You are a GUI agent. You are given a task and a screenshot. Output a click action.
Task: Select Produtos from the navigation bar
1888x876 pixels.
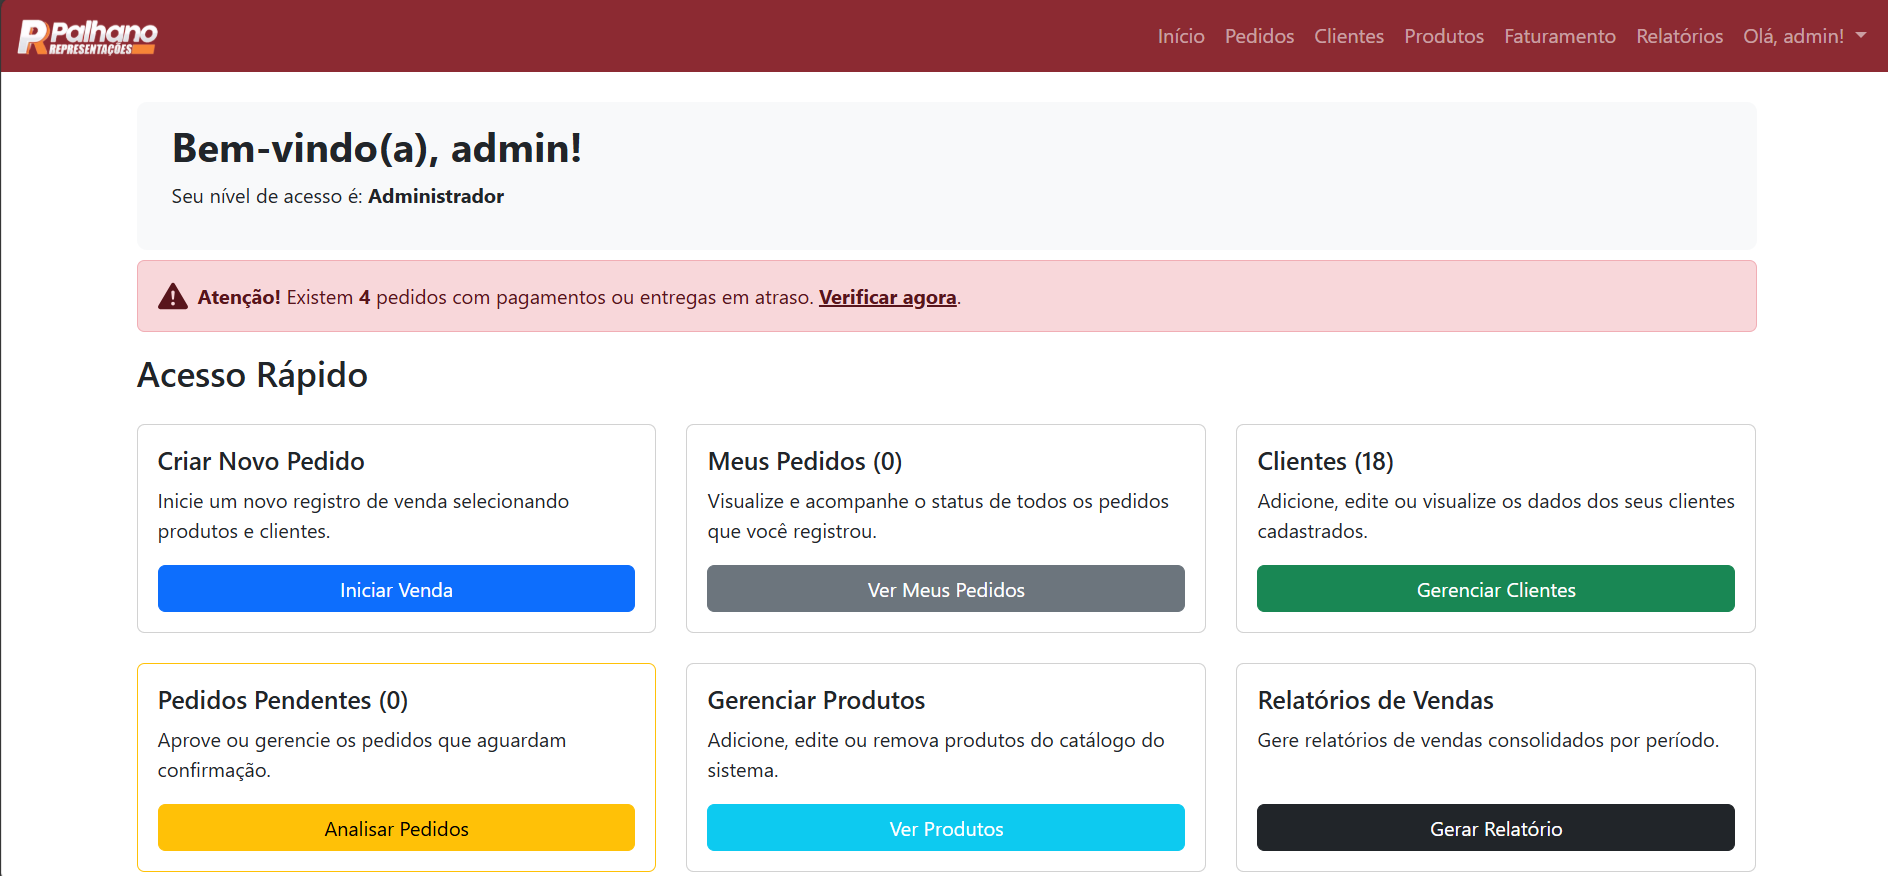click(x=1443, y=36)
